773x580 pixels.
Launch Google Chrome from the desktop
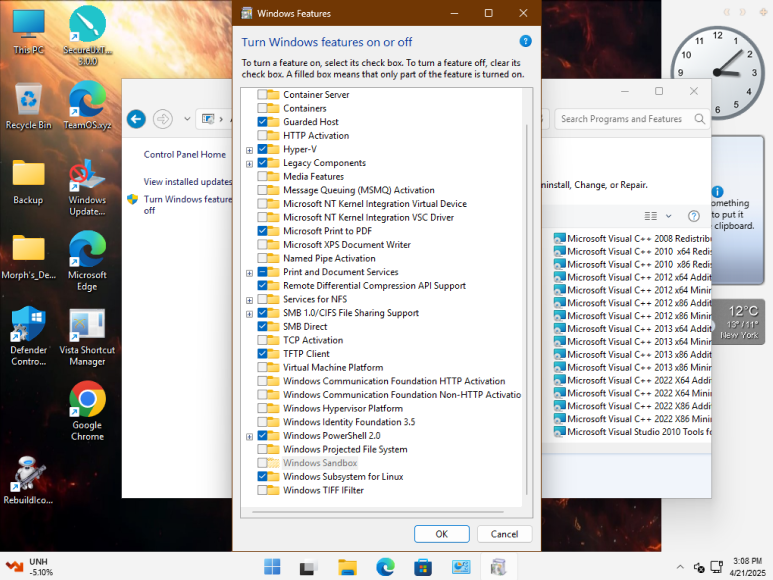(x=87, y=411)
